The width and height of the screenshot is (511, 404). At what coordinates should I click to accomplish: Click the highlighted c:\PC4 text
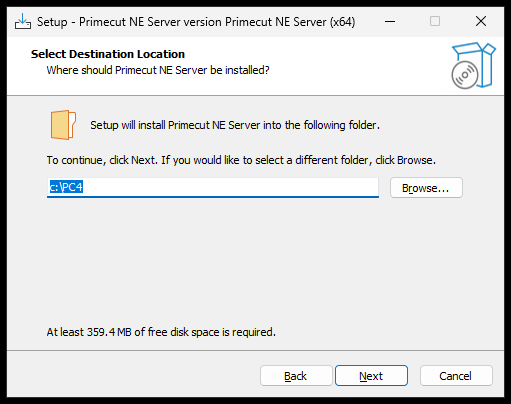(x=66, y=187)
